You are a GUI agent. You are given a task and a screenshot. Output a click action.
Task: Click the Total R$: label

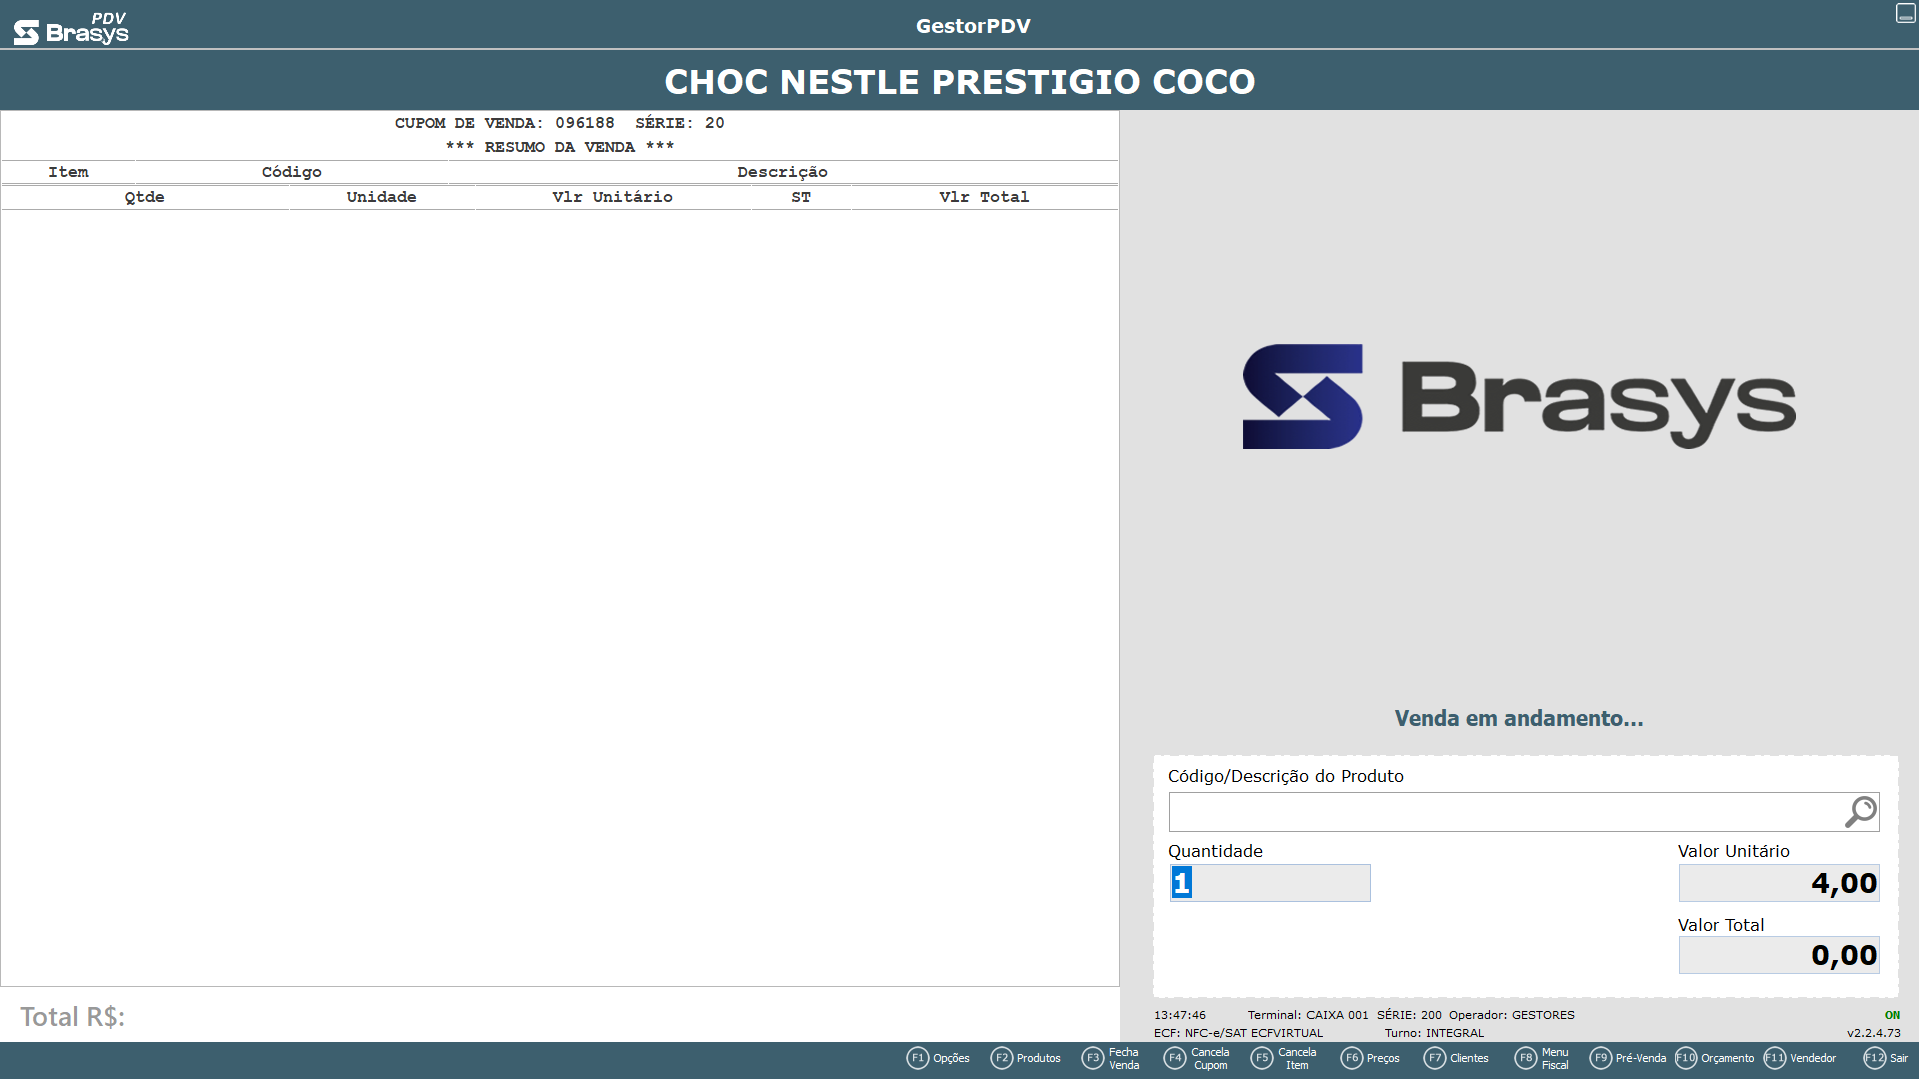[73, 1017]
